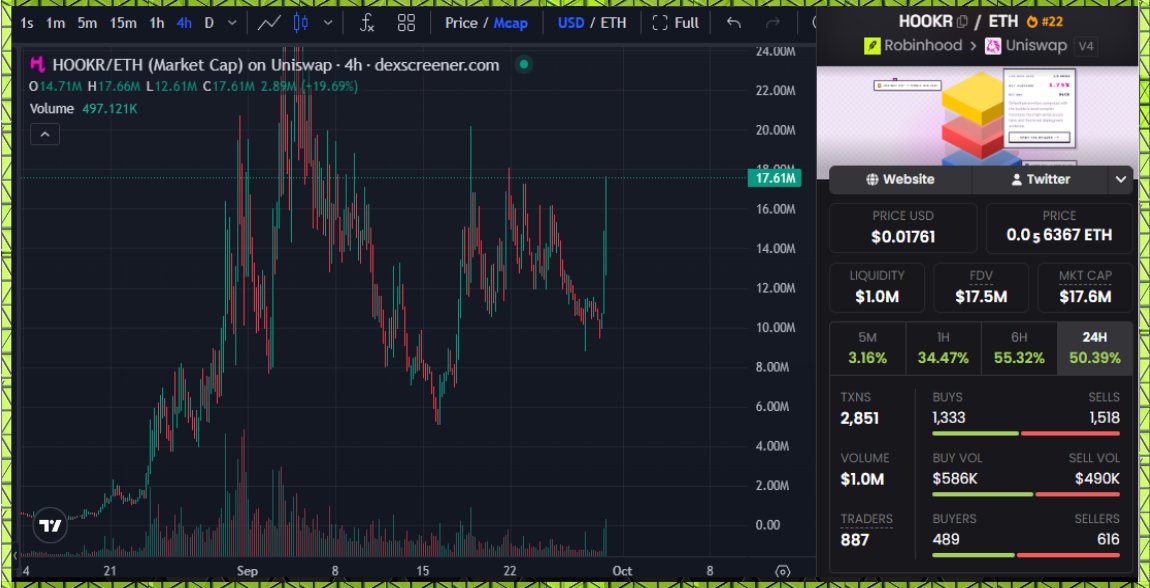Open the chart layout grid icon
The width and height of the screenshot is (1150, 588).
pyautogui.click(x=406, y=23)
